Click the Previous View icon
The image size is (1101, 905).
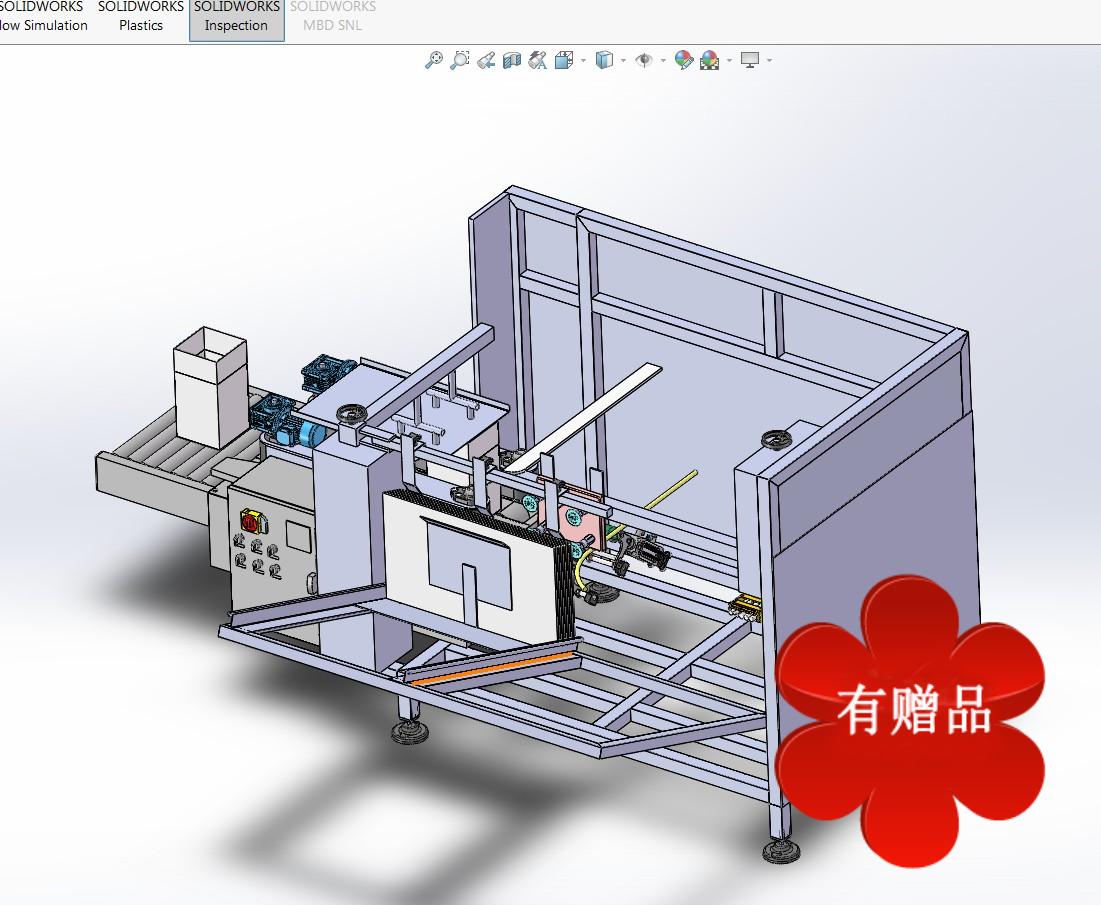(486, 60)
